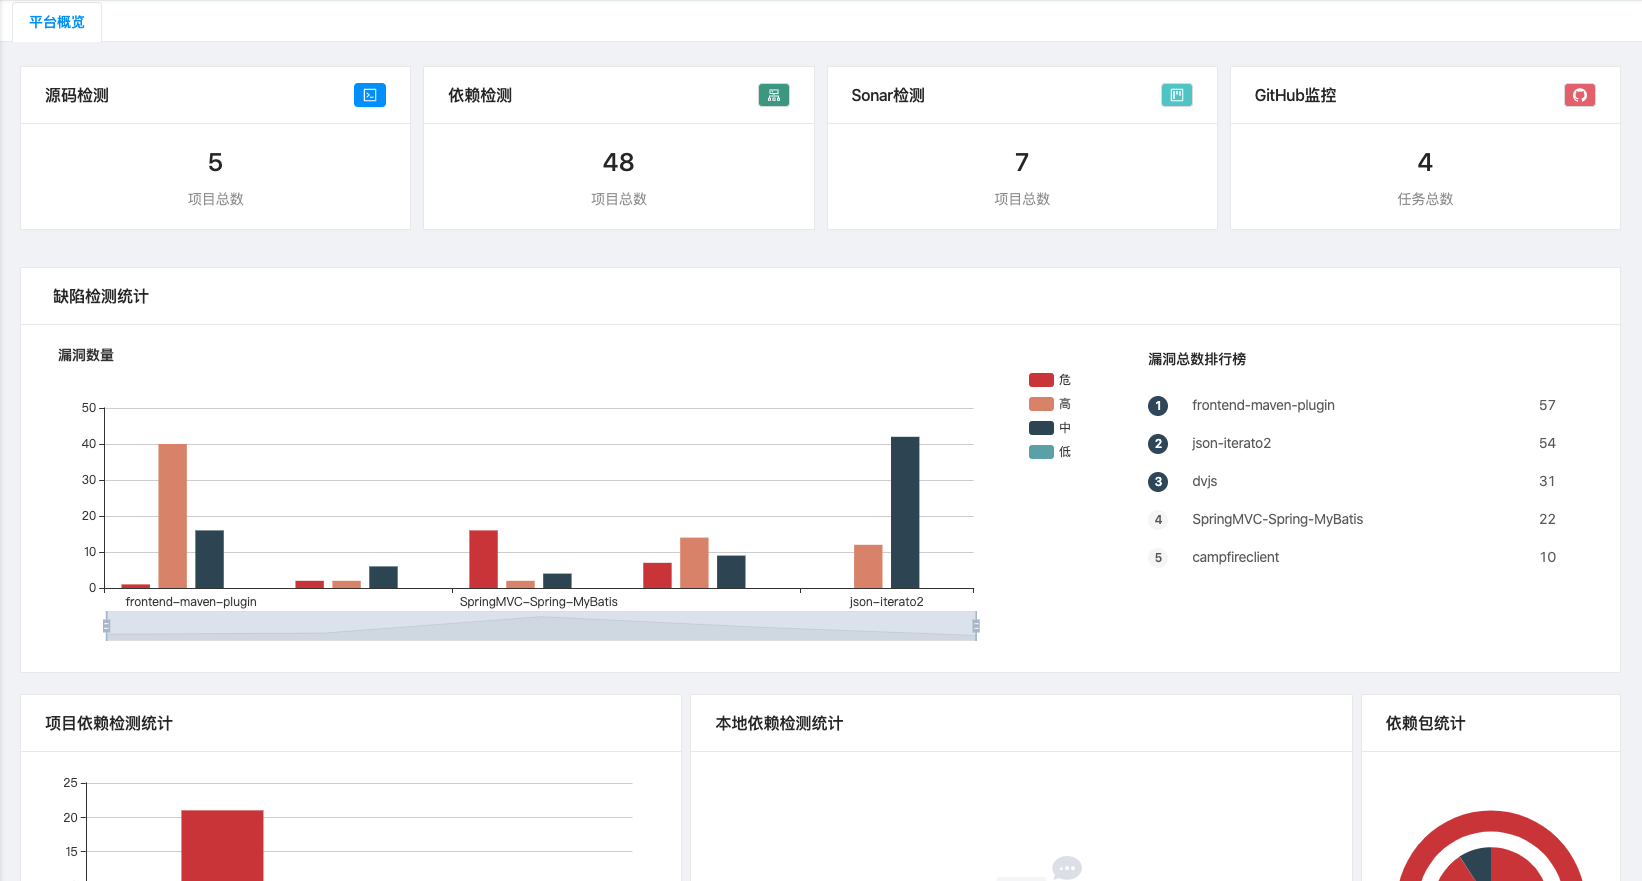Click vulnerability count 54
The height and width of the screenshot is (881, 1642).
tap(1547, 443)
